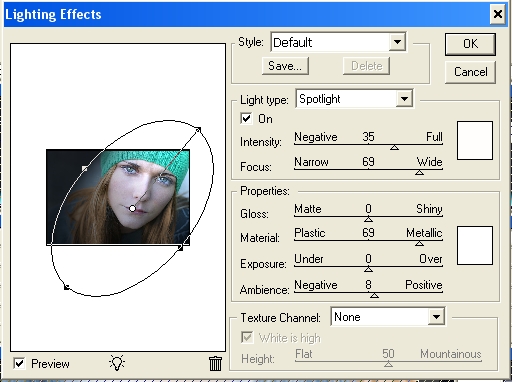Open the Style dropdown arrow
The height and width of the screenshot is (382, 512).
(x=397, y=42)
